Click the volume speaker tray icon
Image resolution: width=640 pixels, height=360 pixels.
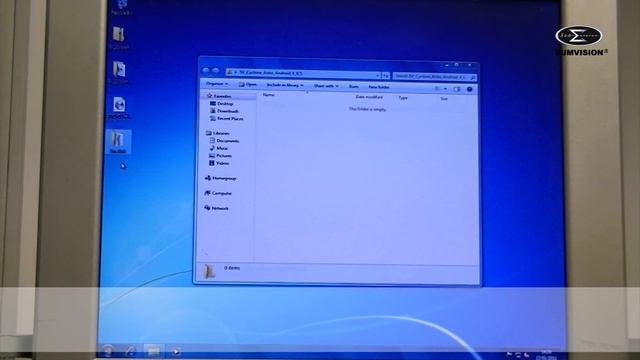pyautogui.click(x=527, y=355)
